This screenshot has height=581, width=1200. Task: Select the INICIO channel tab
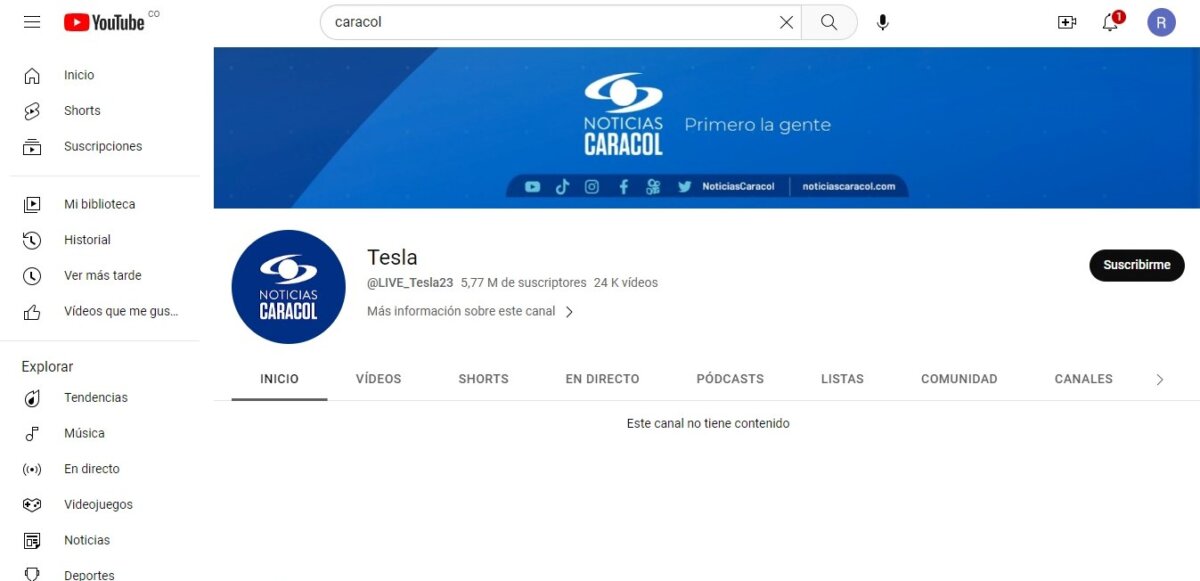click(279, 379)
